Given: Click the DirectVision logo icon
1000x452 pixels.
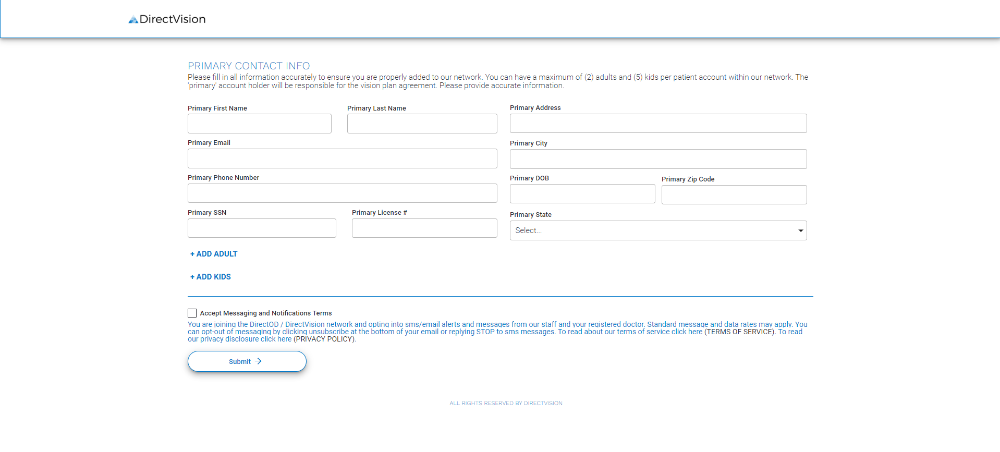Looking at the screenshot, I should point(133,20).
